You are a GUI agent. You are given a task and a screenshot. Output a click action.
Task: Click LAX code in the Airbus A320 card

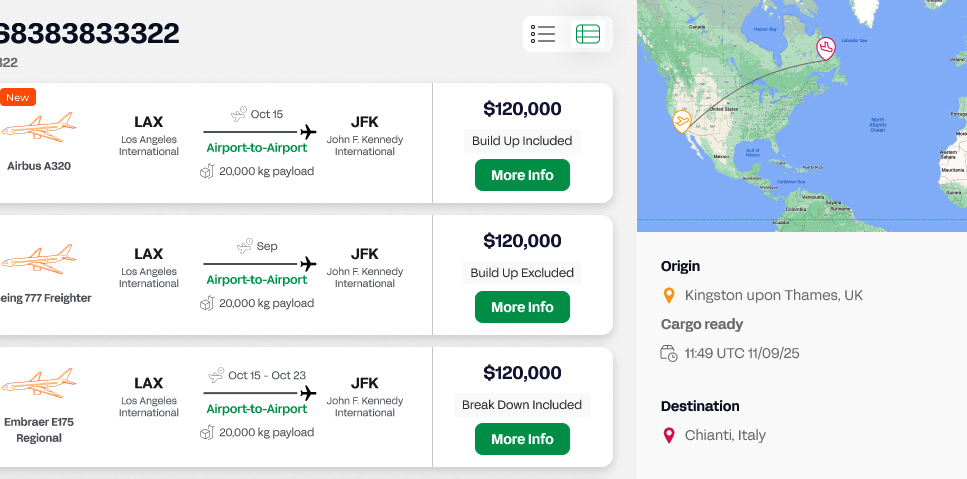pyautogui.click(x=149, y=122)
